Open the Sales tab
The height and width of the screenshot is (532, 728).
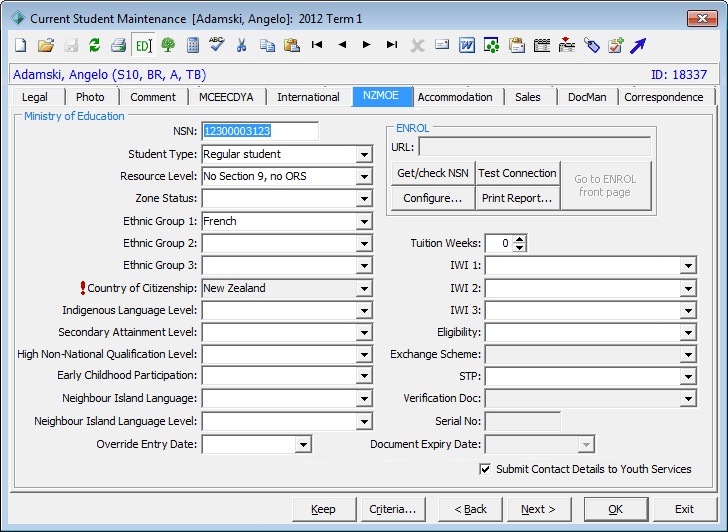point(528,97)
